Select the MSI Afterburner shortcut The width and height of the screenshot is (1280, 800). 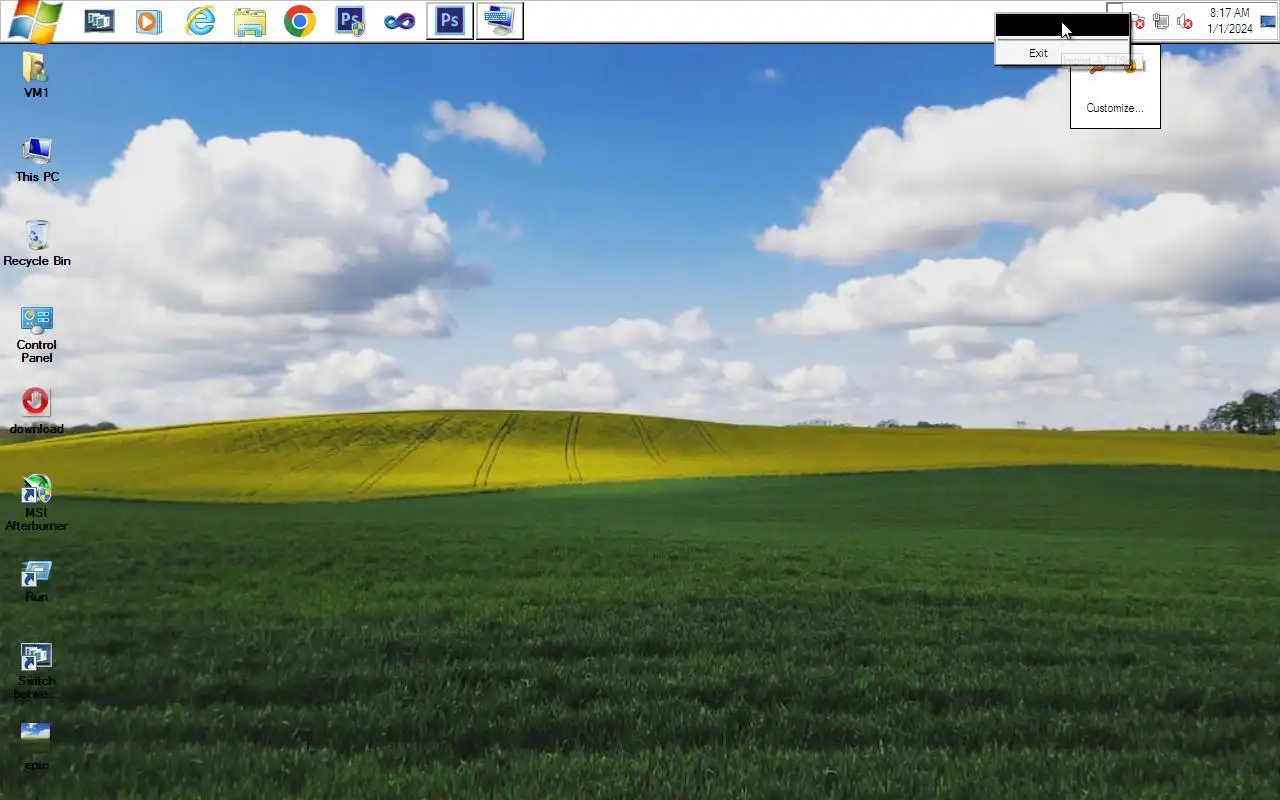point(37,502)
